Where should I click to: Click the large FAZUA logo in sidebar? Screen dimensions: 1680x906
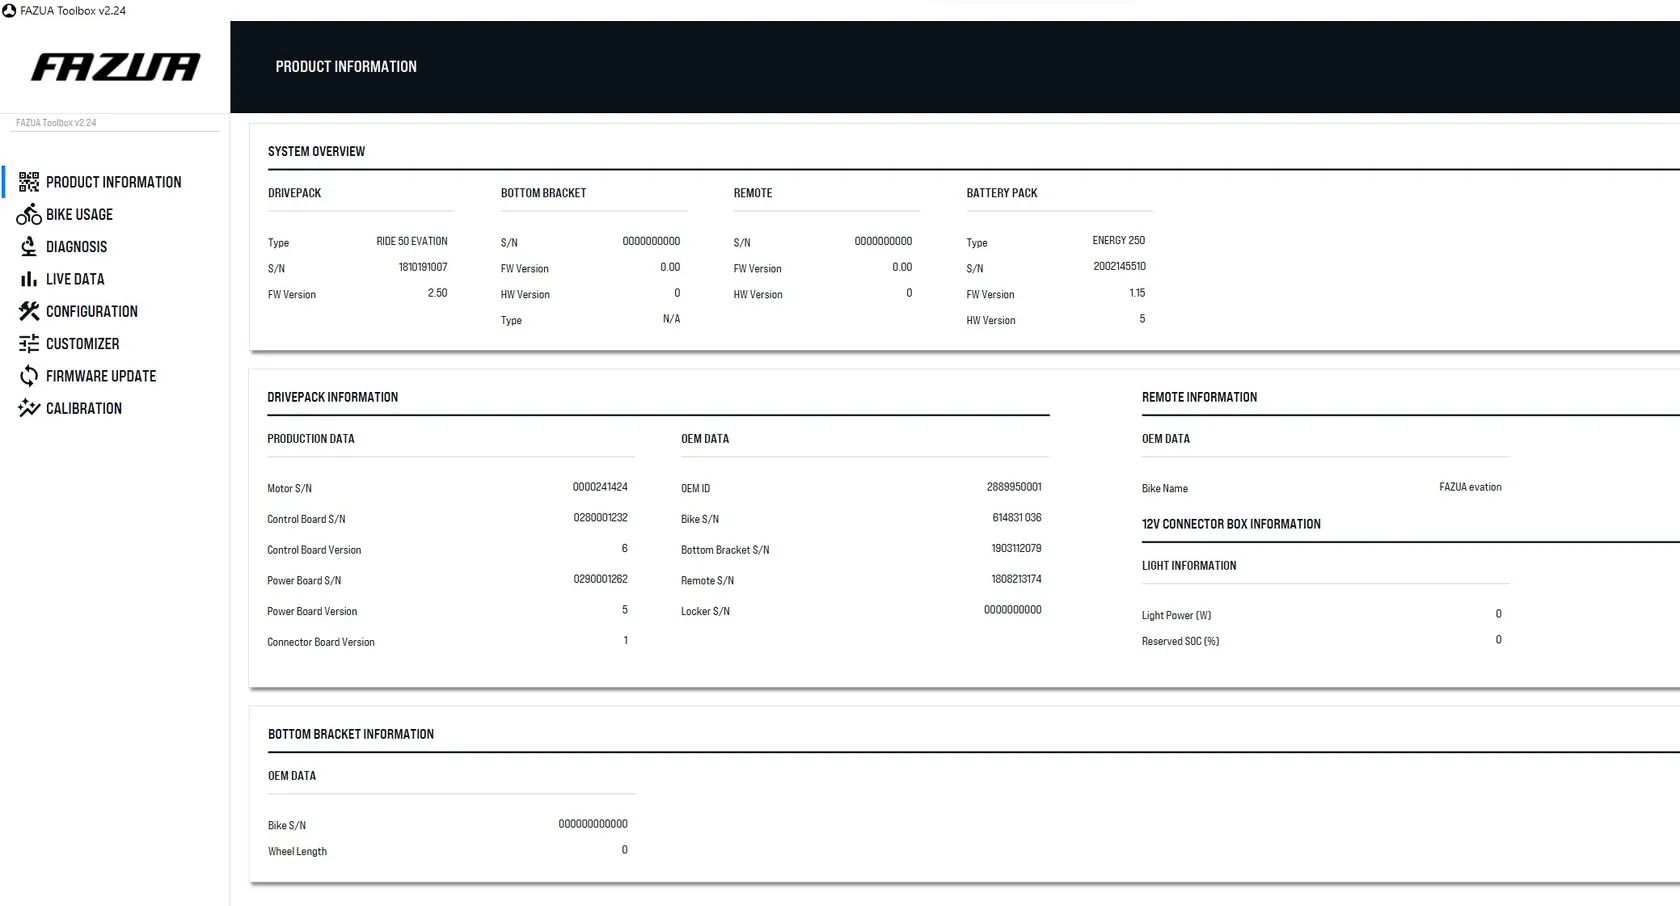click(115, 67)
